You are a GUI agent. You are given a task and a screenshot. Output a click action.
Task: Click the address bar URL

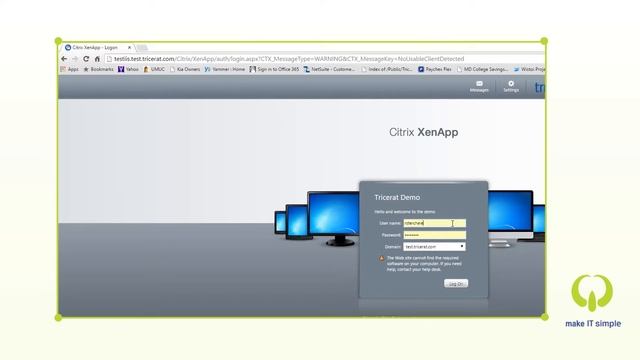[x=289, y=59]
